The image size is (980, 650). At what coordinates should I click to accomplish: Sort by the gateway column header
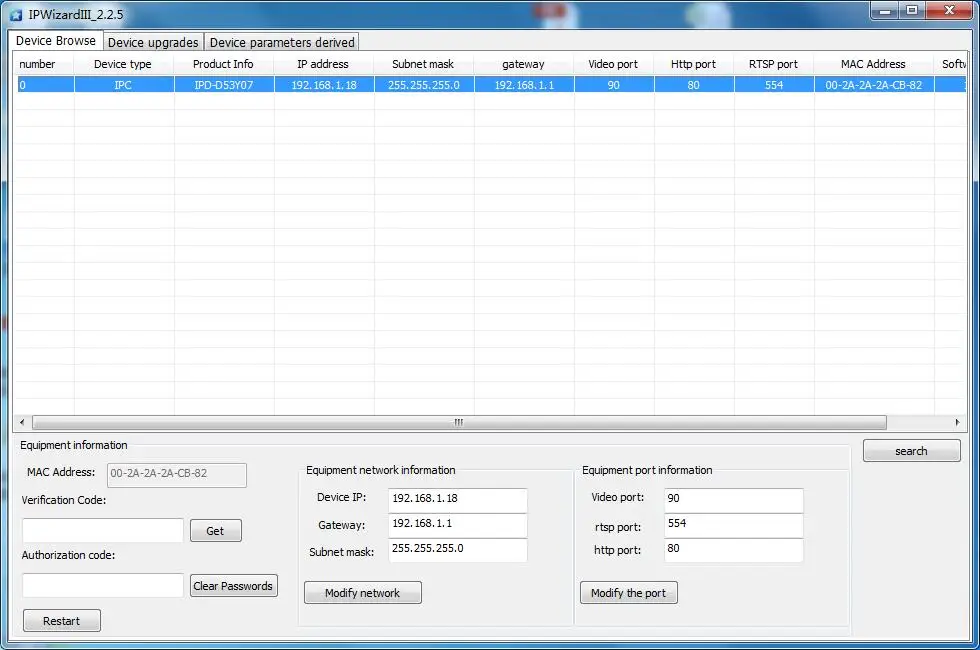point(523,64)
